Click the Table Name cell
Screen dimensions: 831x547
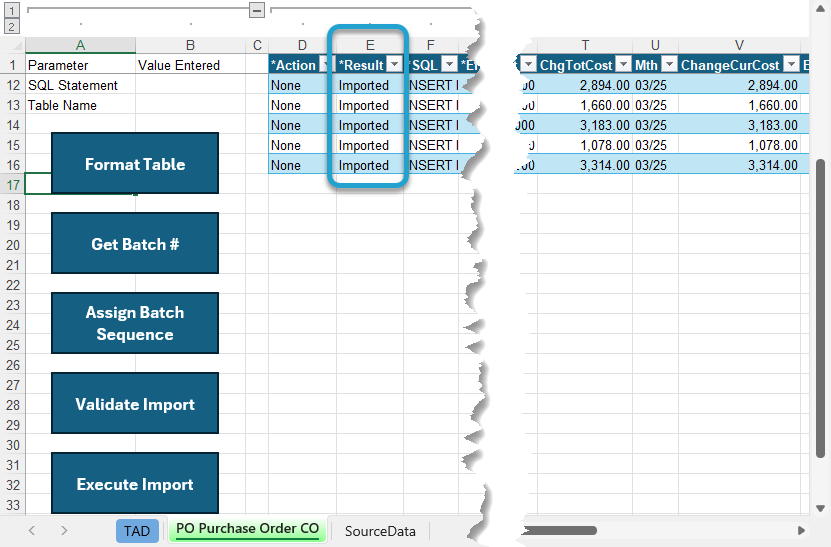pyautogui.click(x=81, y=105)
